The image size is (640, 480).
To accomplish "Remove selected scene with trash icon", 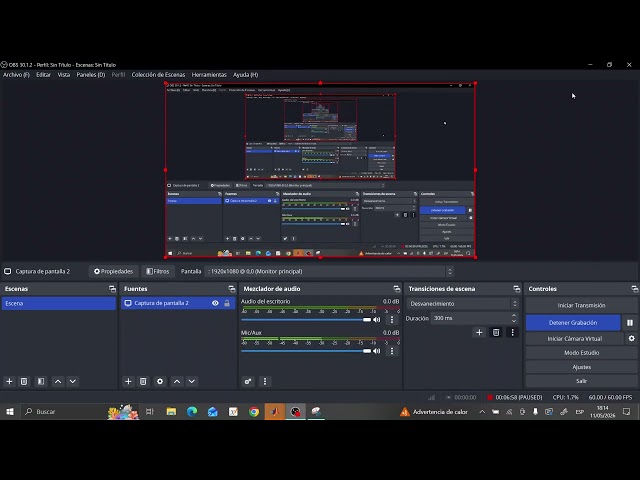I will 24,381.
